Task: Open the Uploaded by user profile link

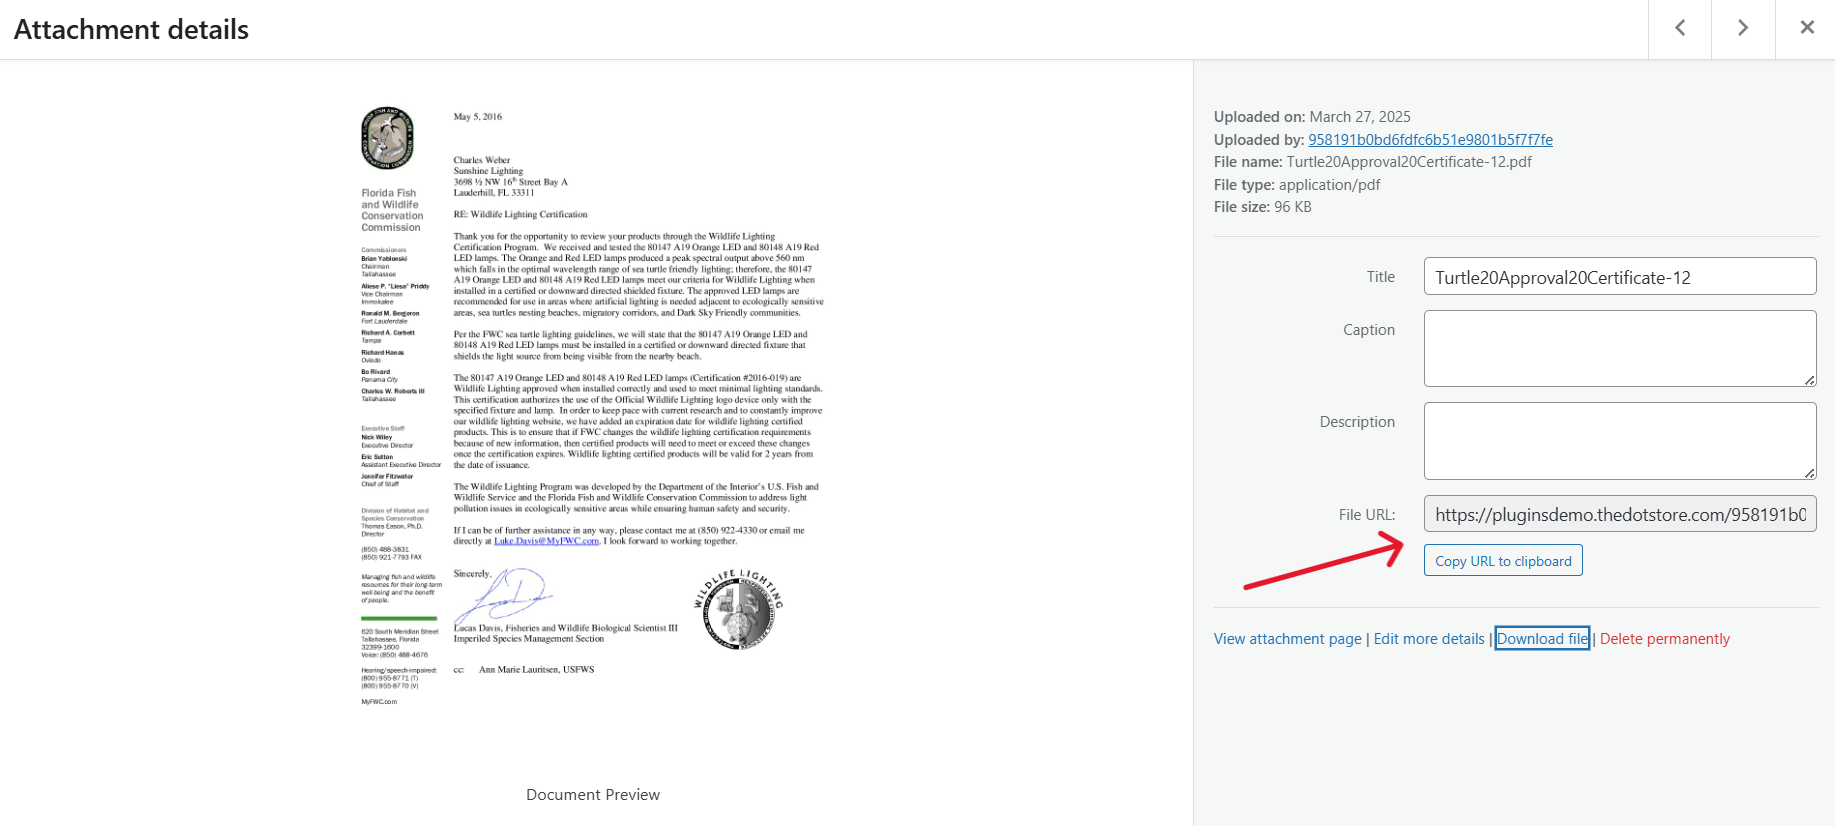Action: 1430,140
